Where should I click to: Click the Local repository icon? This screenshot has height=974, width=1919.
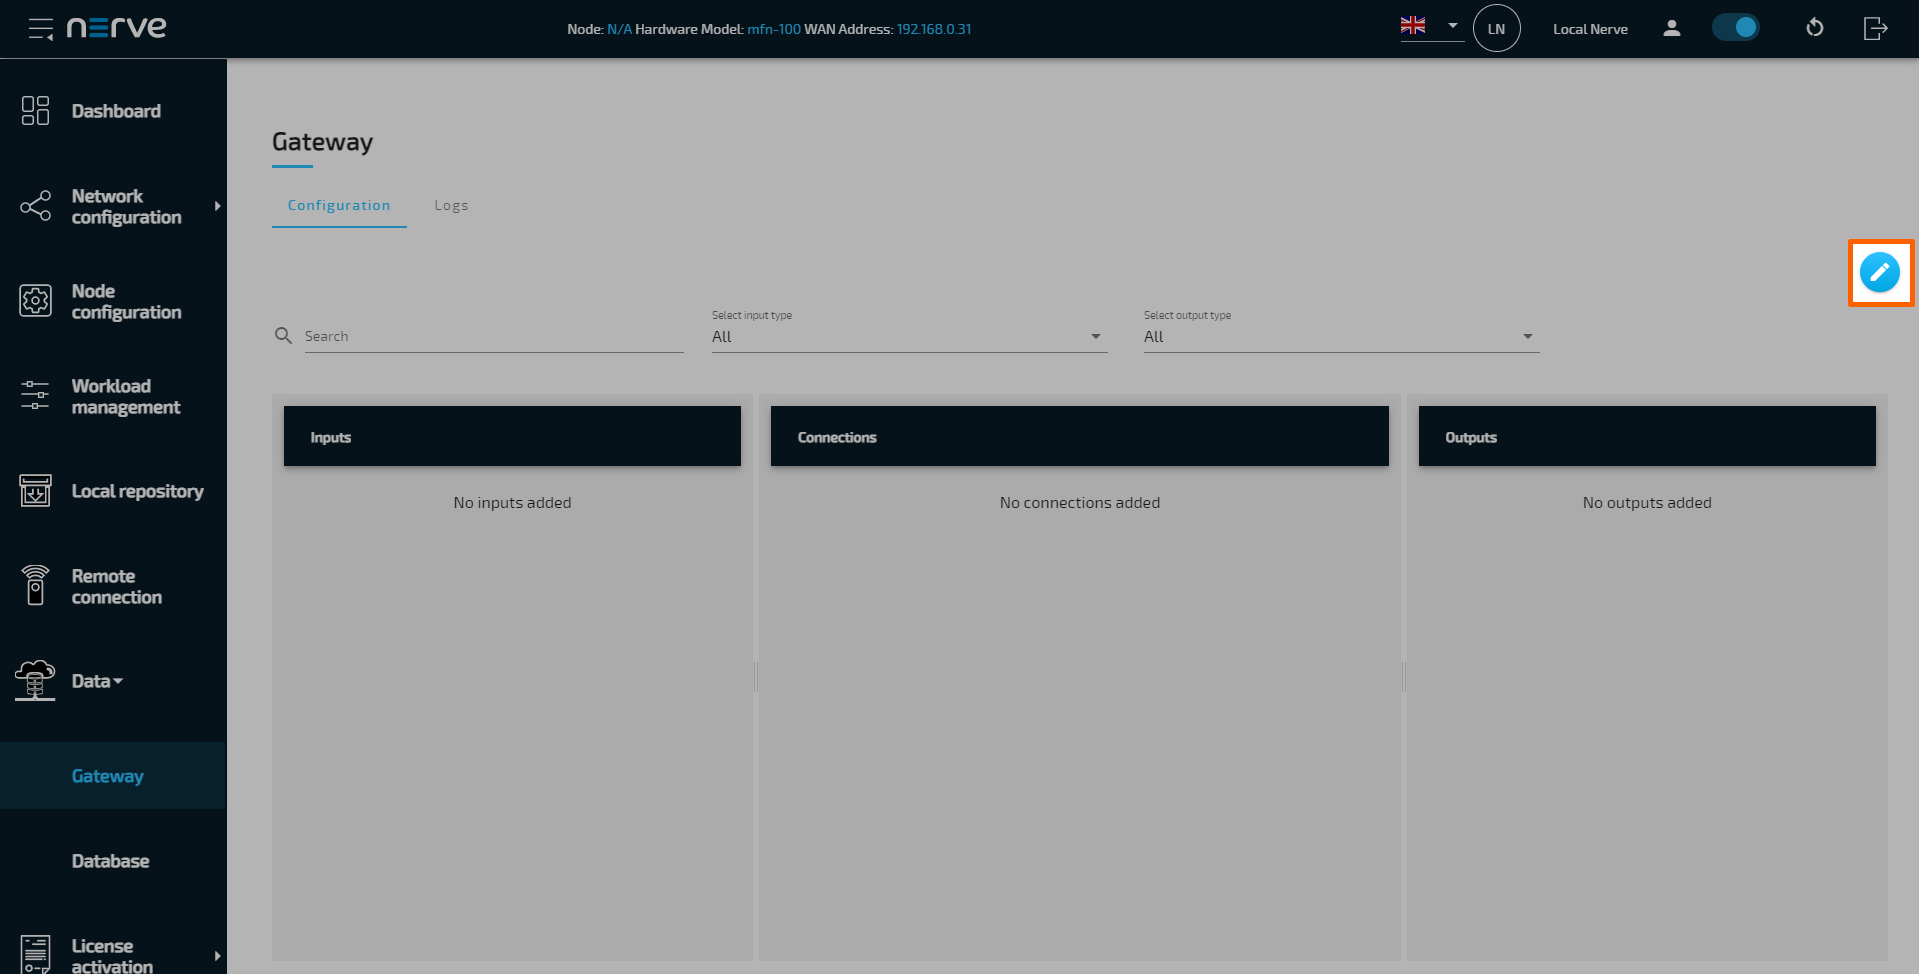coord(35,491)
